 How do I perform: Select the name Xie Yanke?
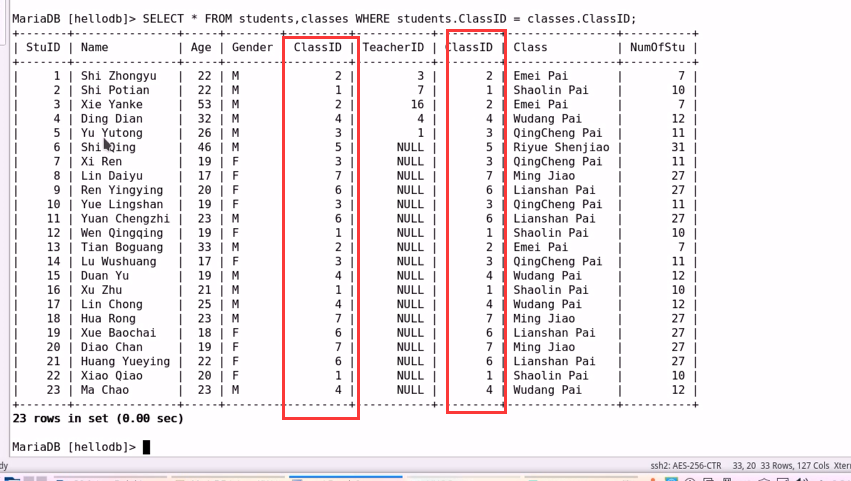[112, 104]
